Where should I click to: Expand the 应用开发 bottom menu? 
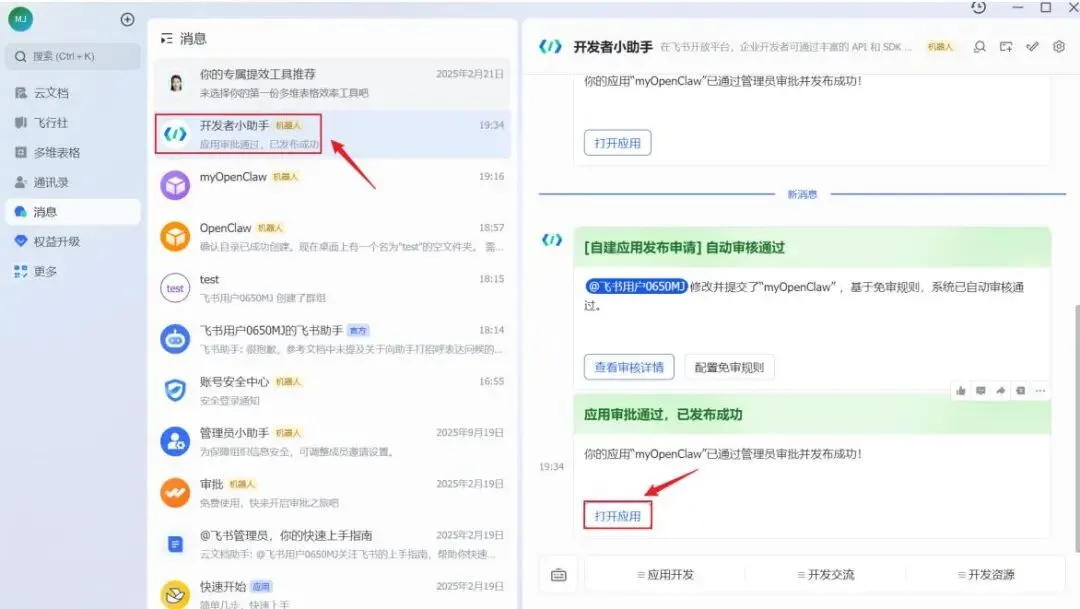click(665, 575)
